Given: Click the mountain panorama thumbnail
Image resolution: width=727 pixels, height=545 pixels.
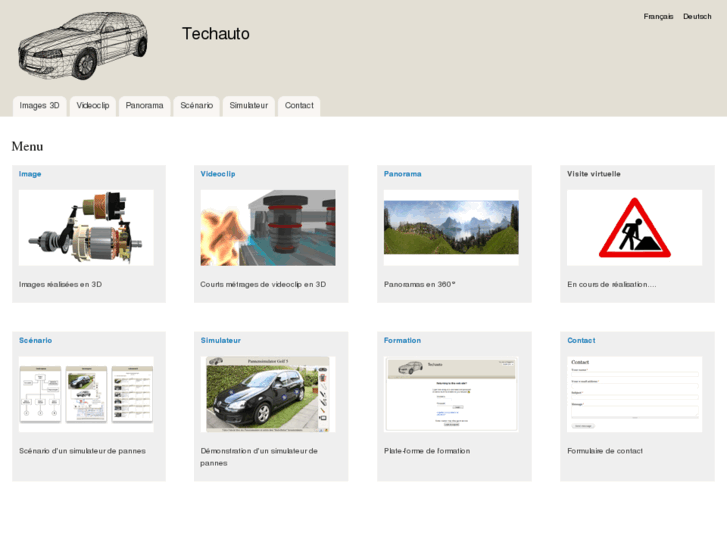Looking at the screenshot, I should coord(451,227).
